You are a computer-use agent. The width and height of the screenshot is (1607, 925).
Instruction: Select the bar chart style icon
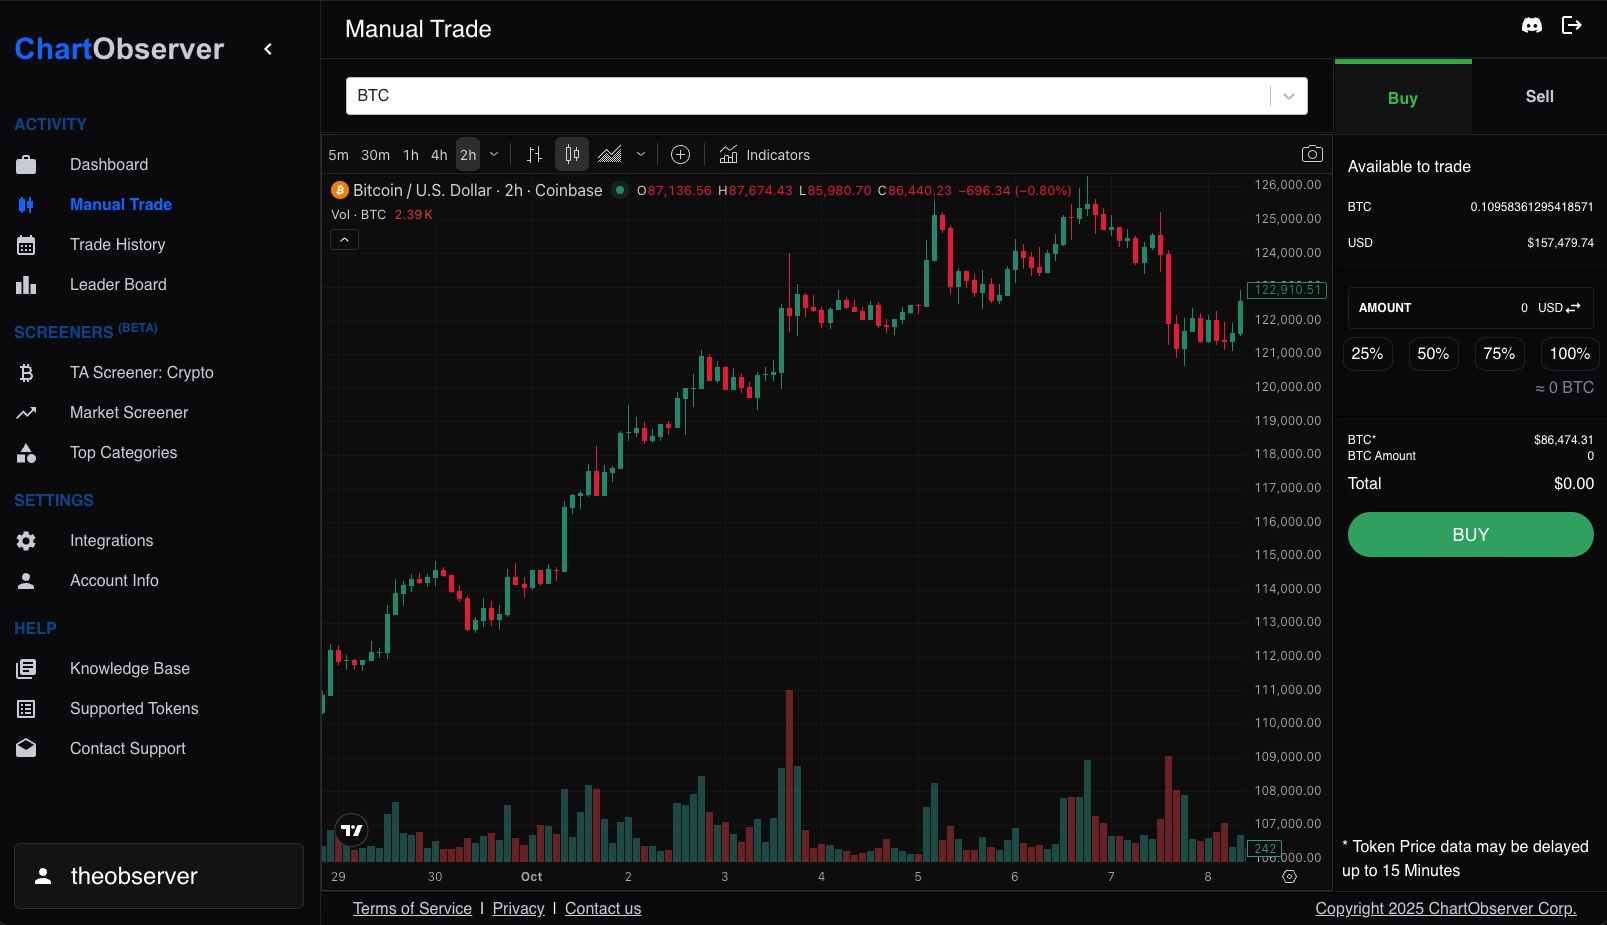[534, 155]
